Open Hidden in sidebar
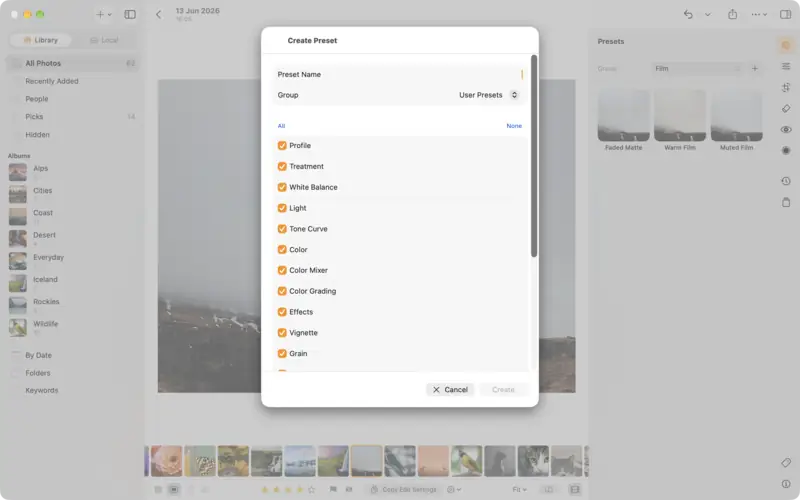Viewport: 800px width, 500px height. click(x=72, y=135)
